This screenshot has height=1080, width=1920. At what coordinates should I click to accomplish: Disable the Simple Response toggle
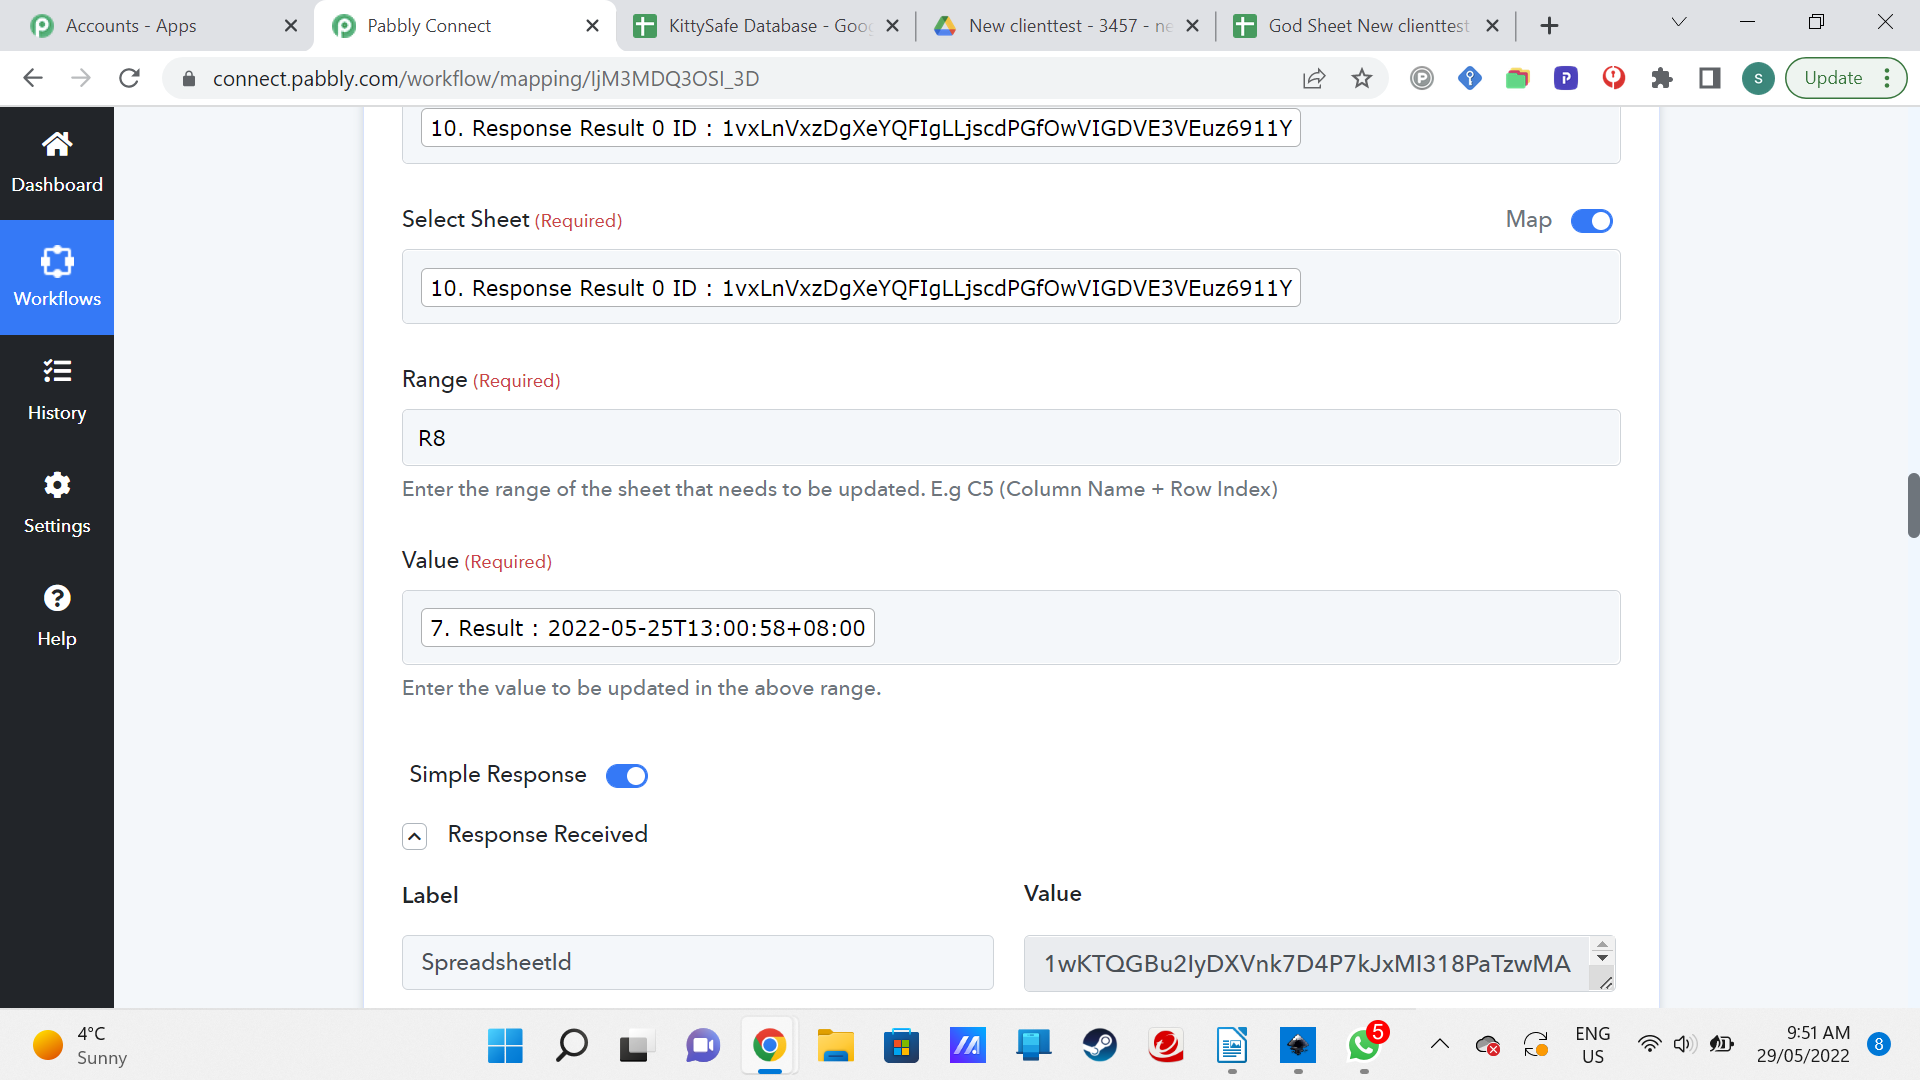click(x=627, y=776)
